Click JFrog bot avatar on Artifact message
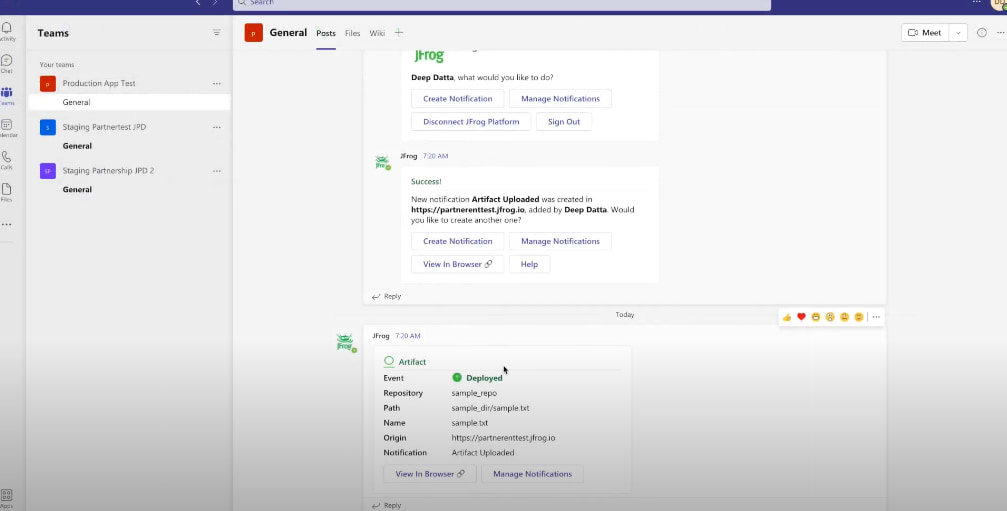Viewport: 1007px width, 511px height. coord(346,343)
